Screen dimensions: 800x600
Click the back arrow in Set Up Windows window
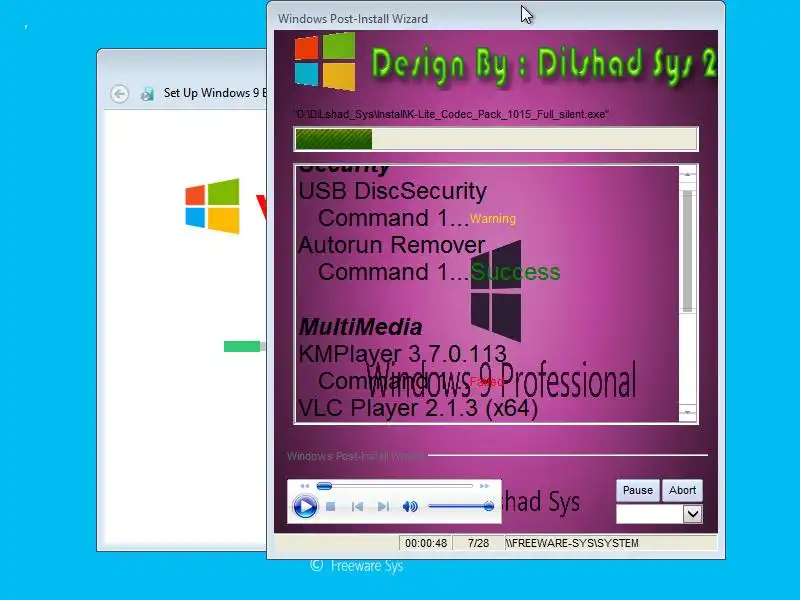pyautogui.click(x=119, y=94)
